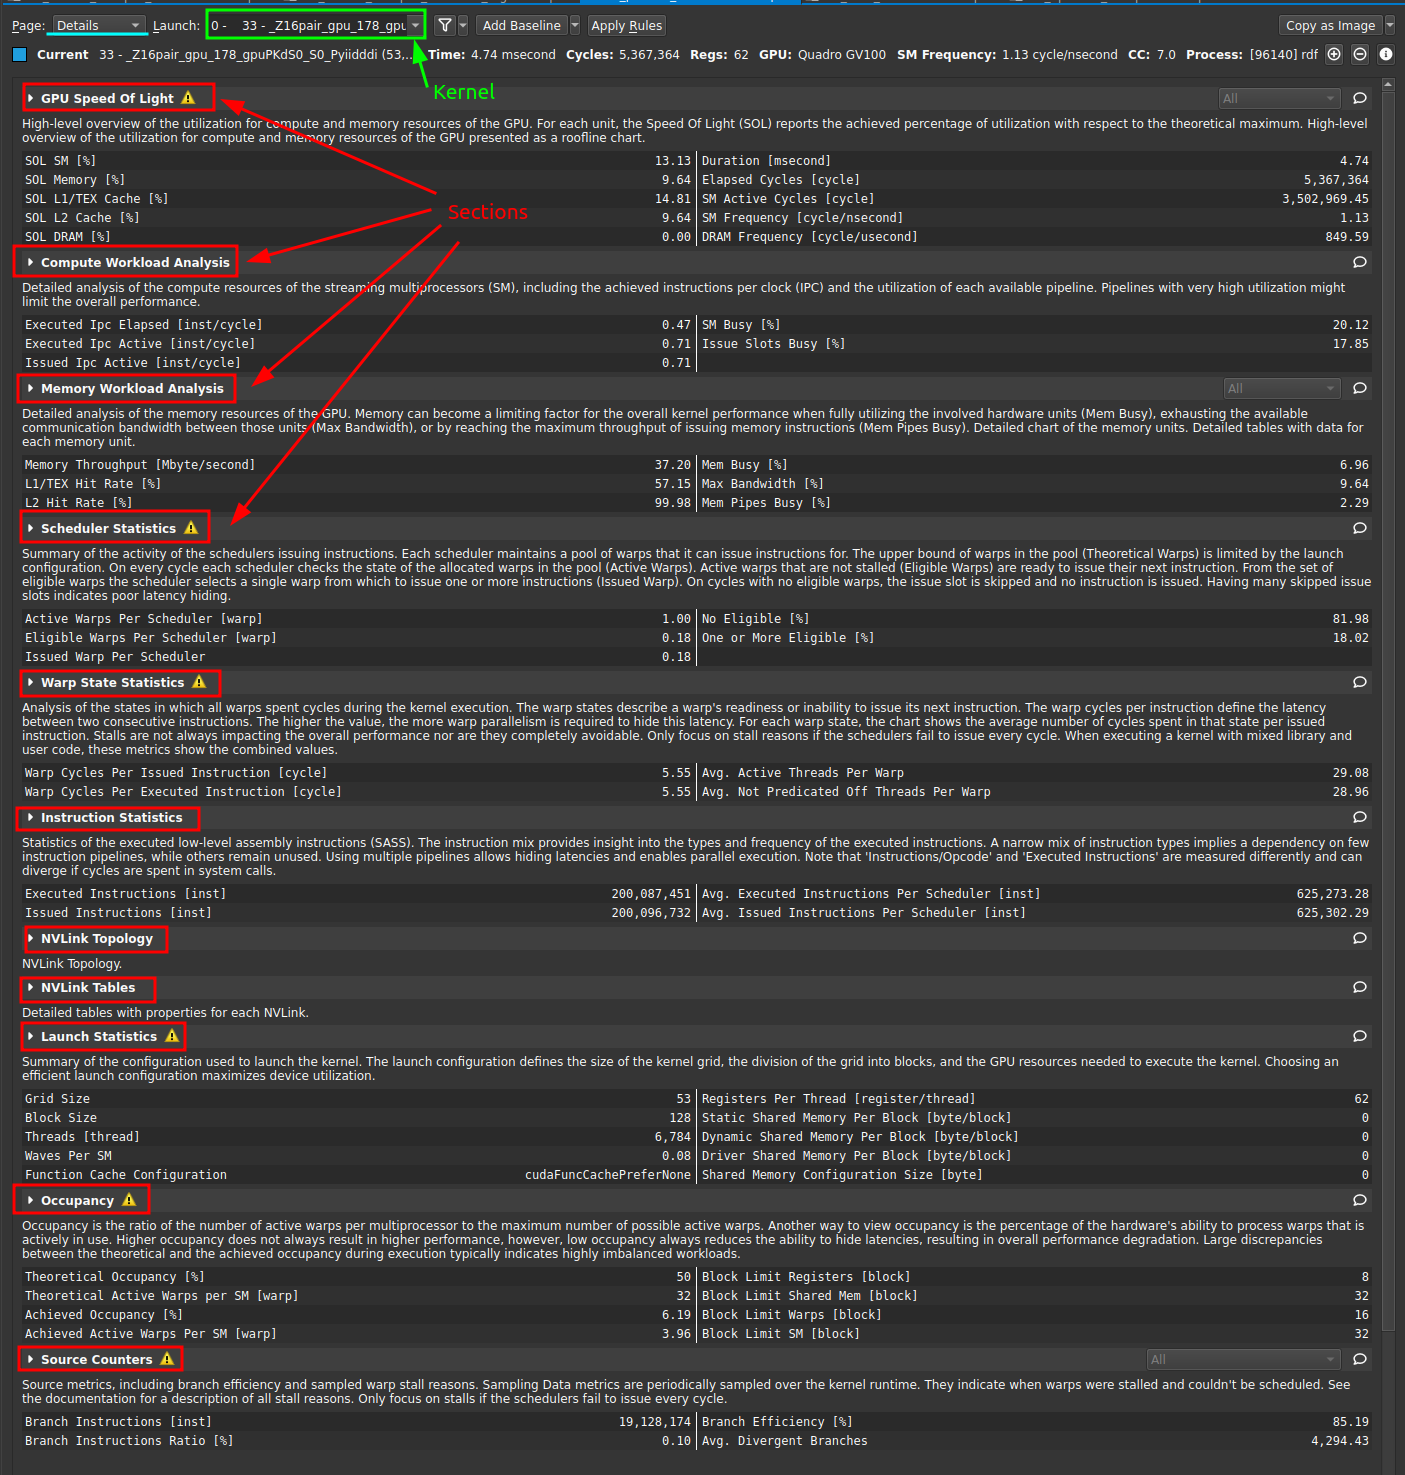Expand the Instruction Statistics section
This screenshot has width=1405, height=1475.
point(31,818)
